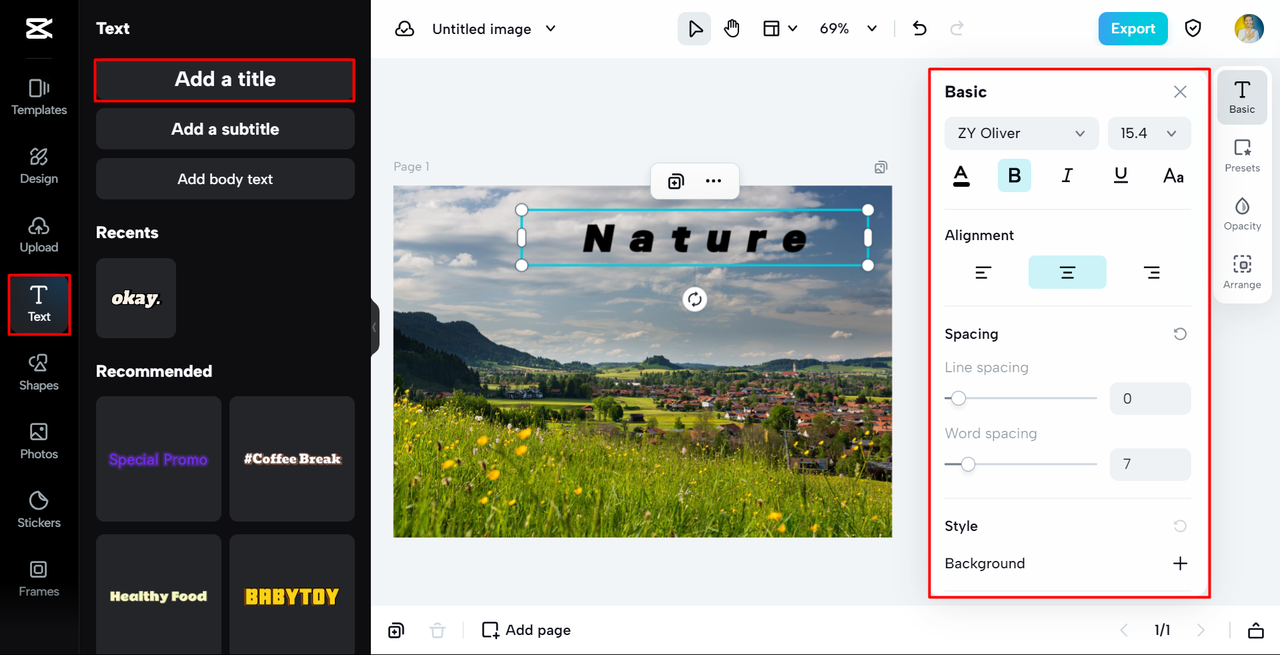Duplicate text with floating toolbar icon
Screen dimensions: 1280x655
tap(676, 181)
